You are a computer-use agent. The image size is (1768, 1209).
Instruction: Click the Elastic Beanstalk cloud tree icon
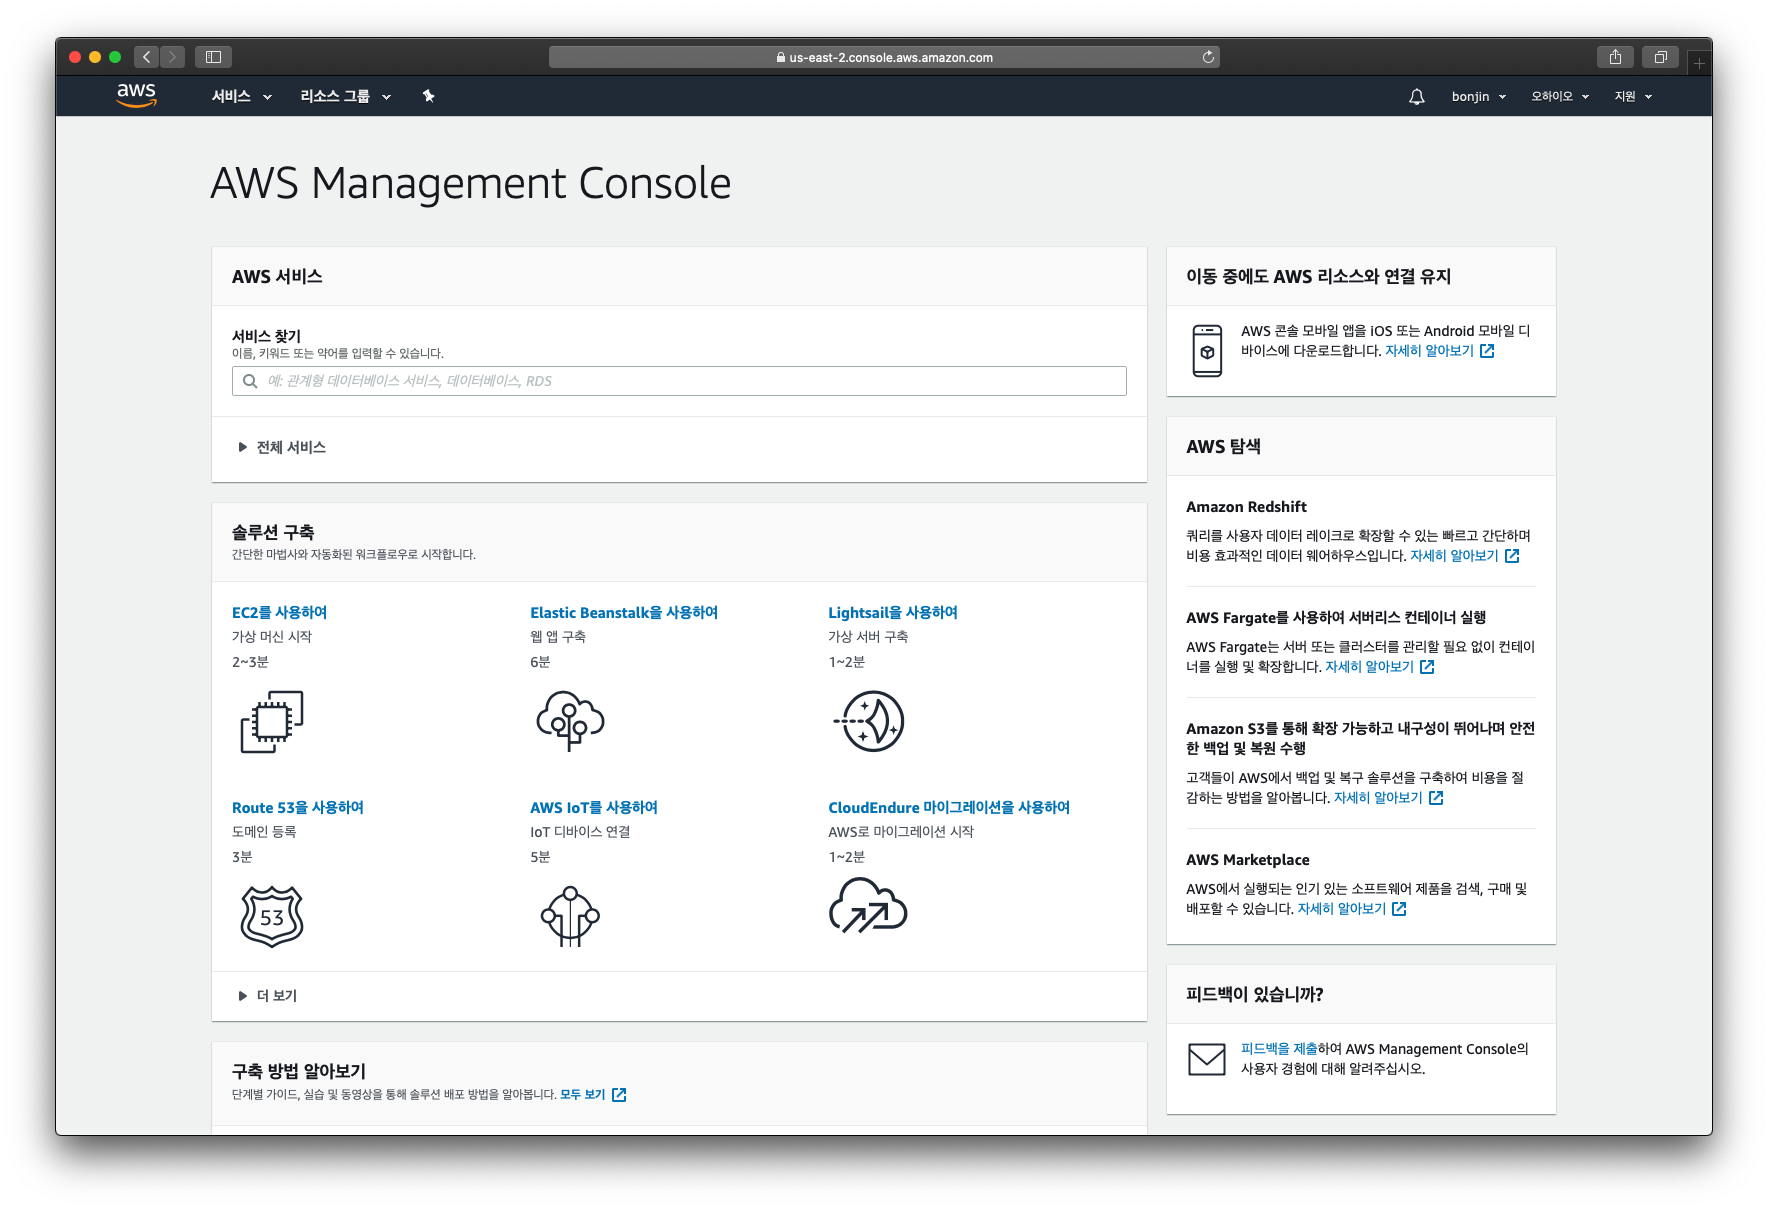[x=570, y=720]
